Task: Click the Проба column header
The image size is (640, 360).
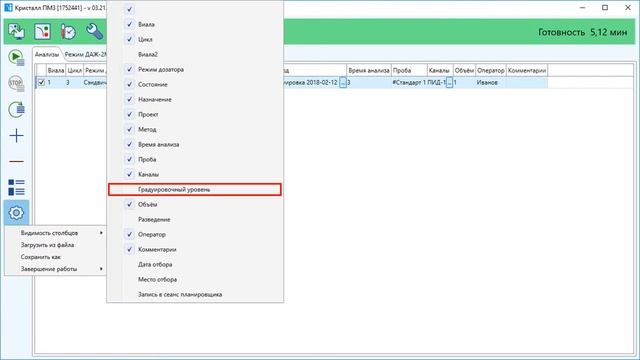Action: [409, 70]
